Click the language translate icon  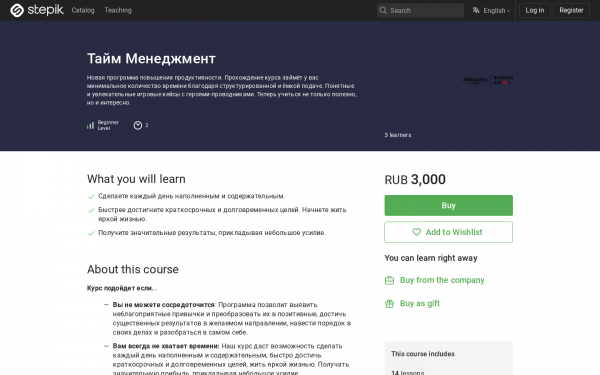point(476,10)
